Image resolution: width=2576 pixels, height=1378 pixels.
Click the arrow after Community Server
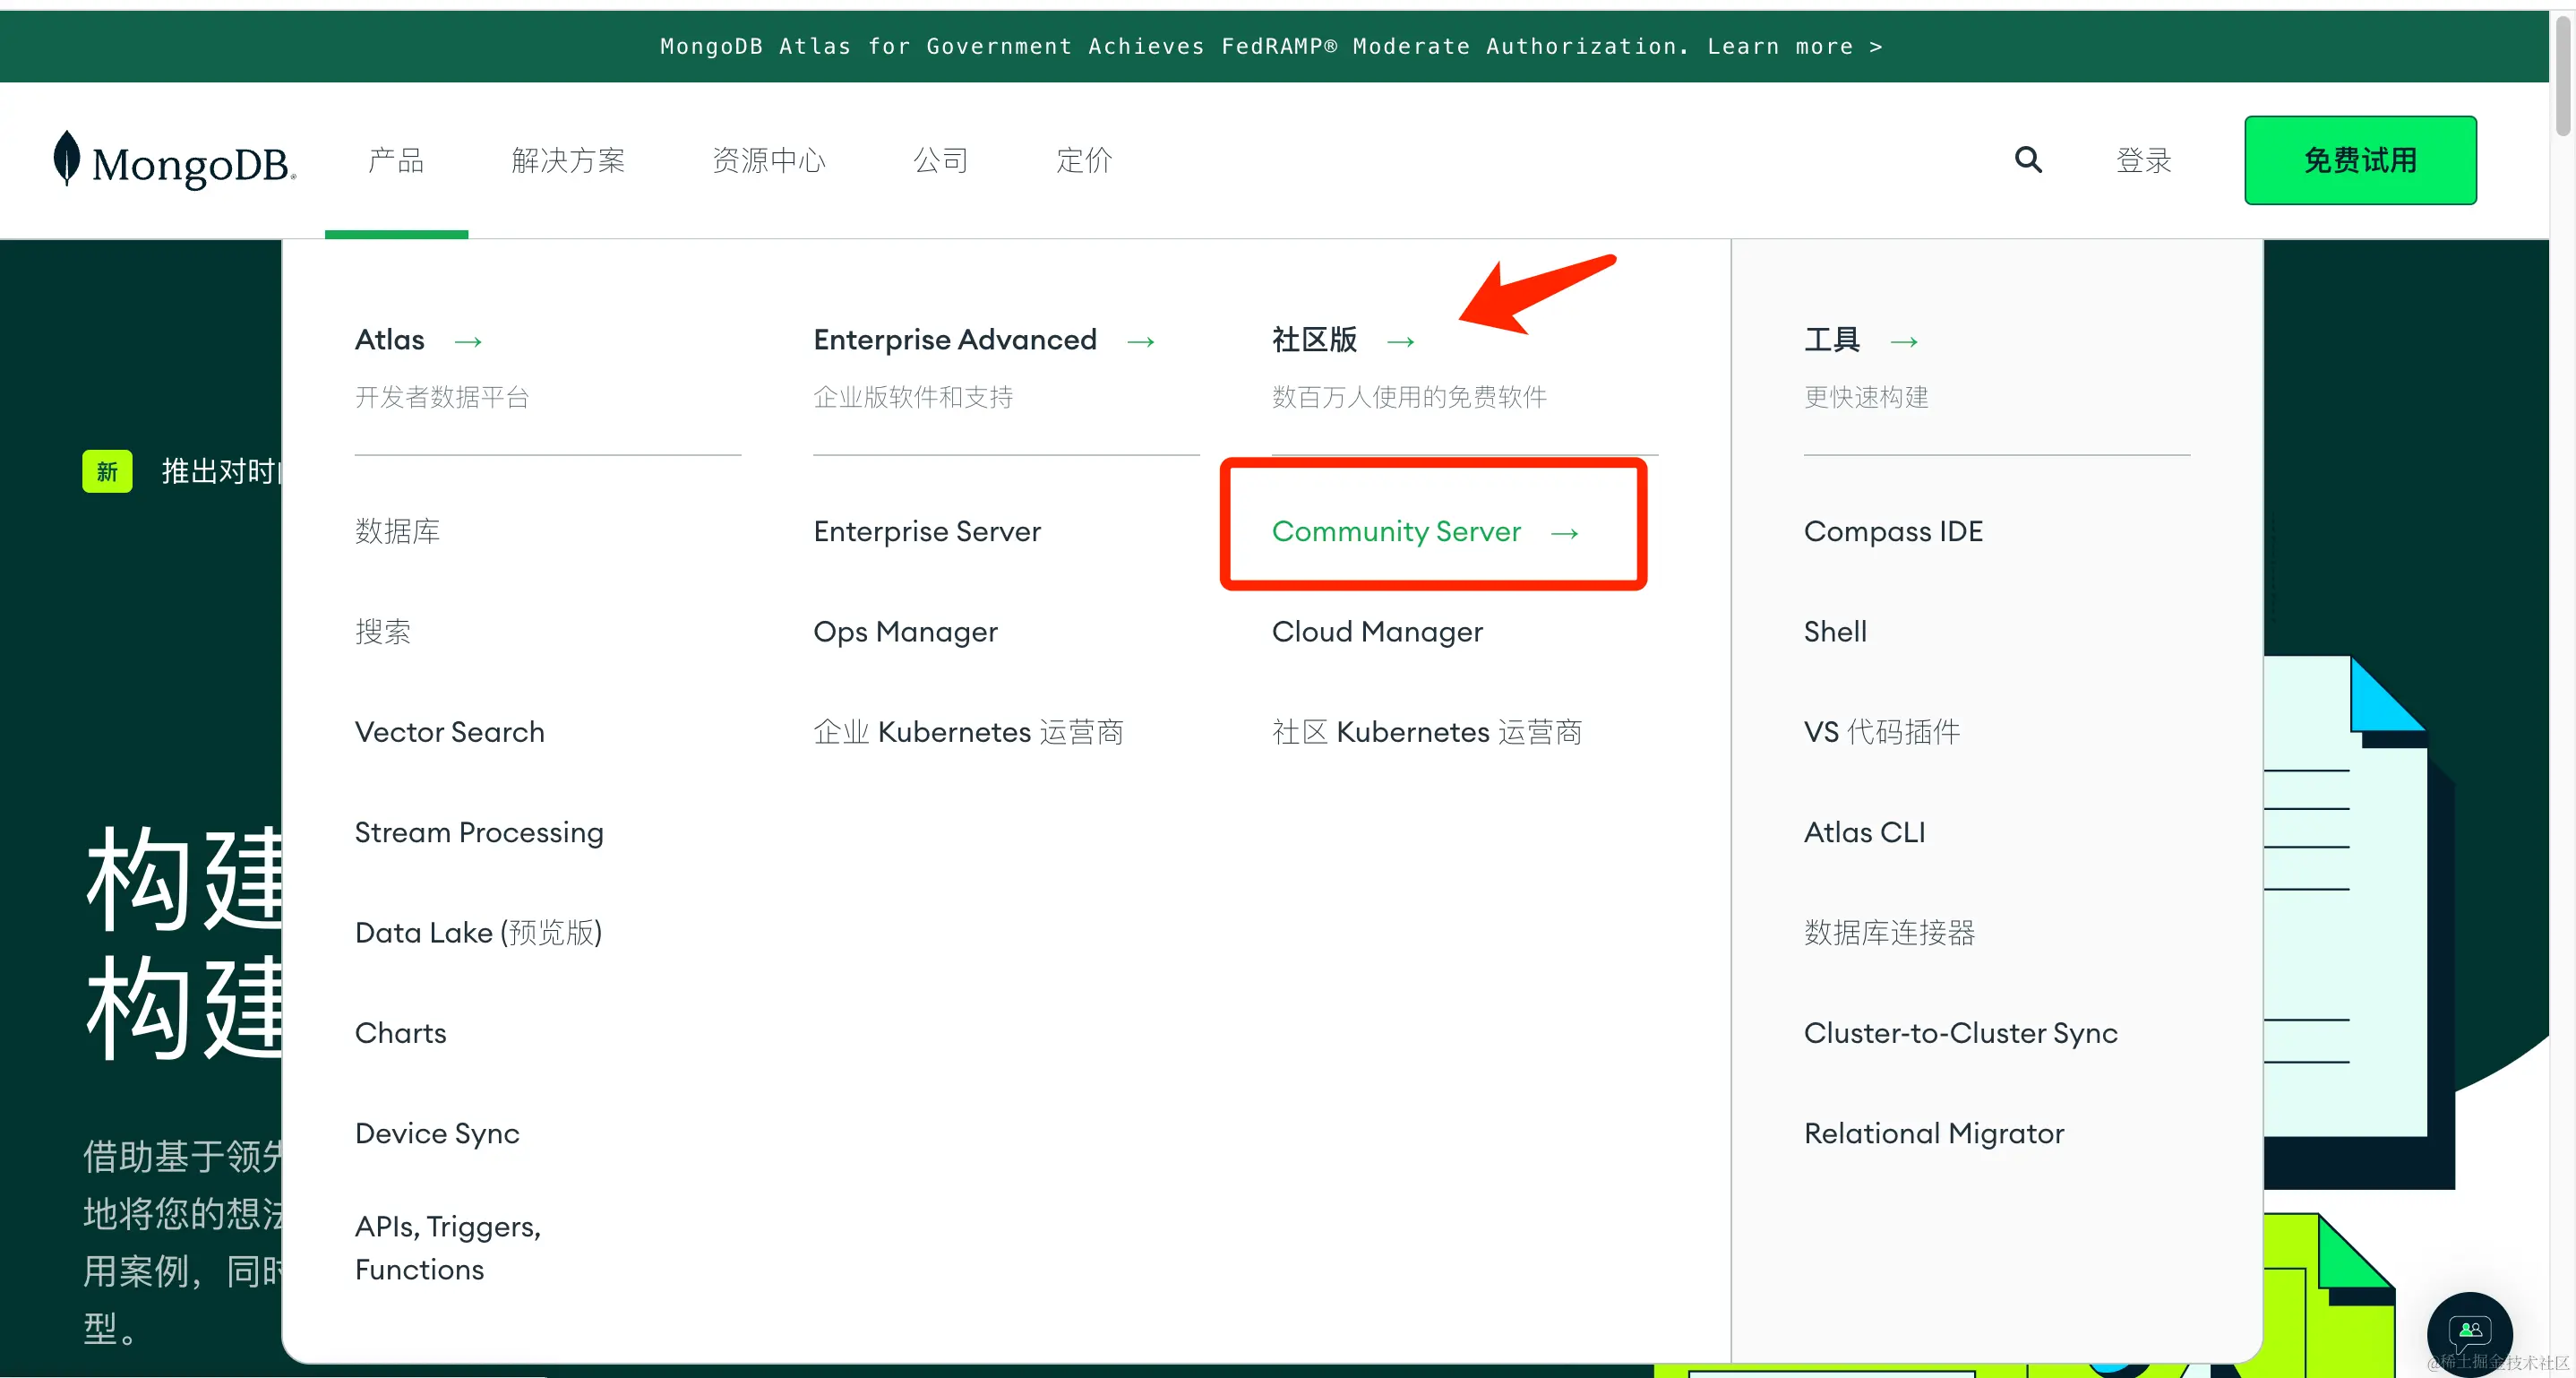click(x=1564, y=534)
